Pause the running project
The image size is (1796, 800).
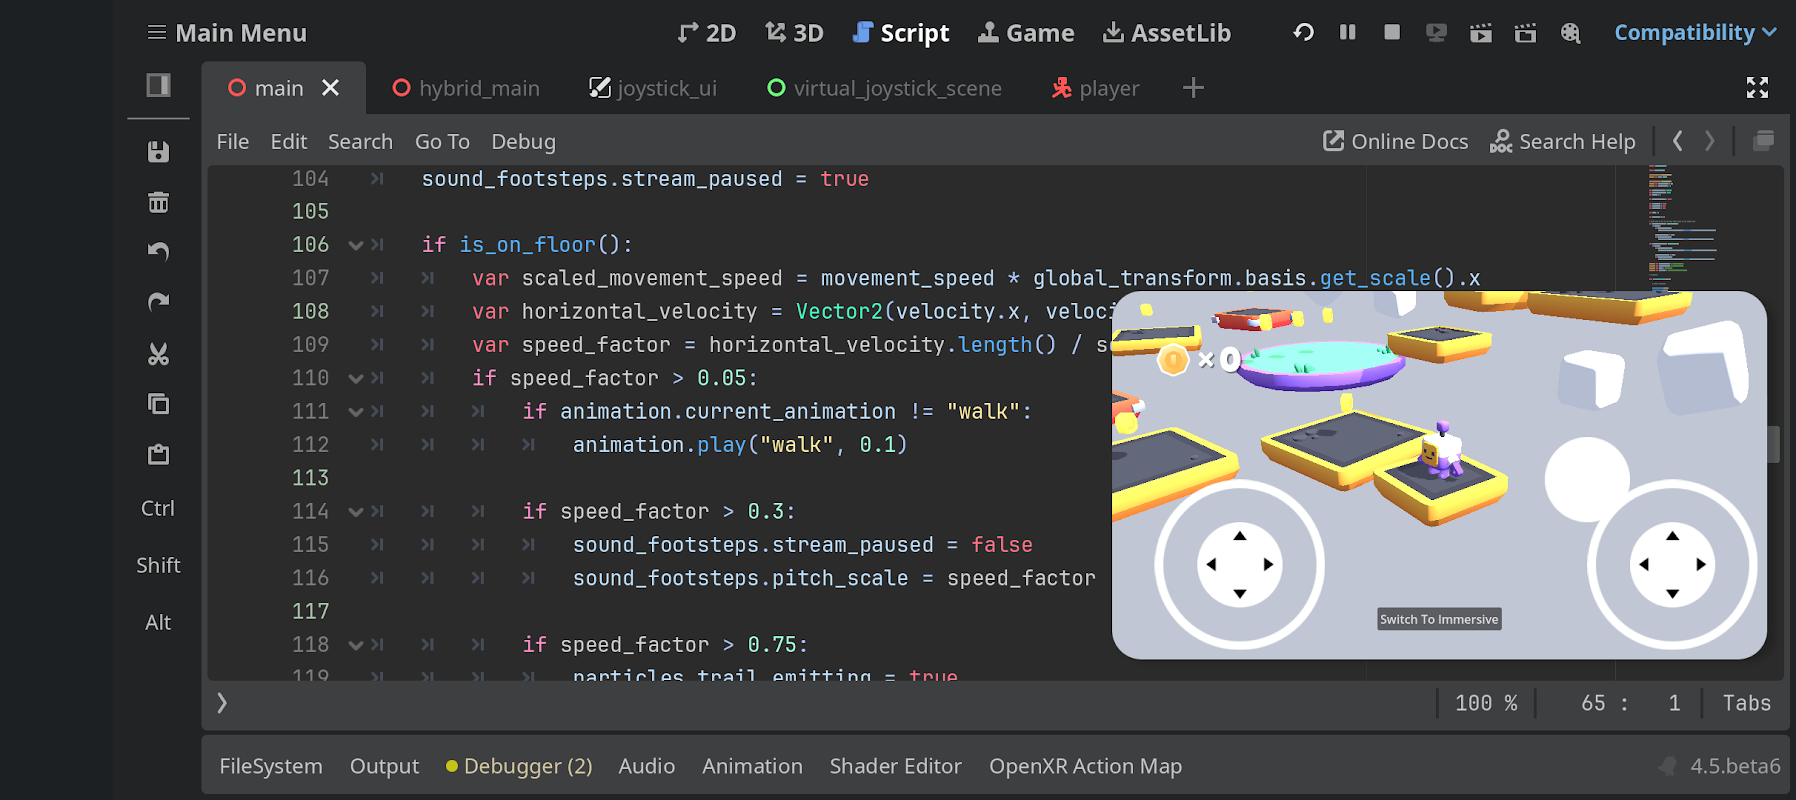(1347, 33)
